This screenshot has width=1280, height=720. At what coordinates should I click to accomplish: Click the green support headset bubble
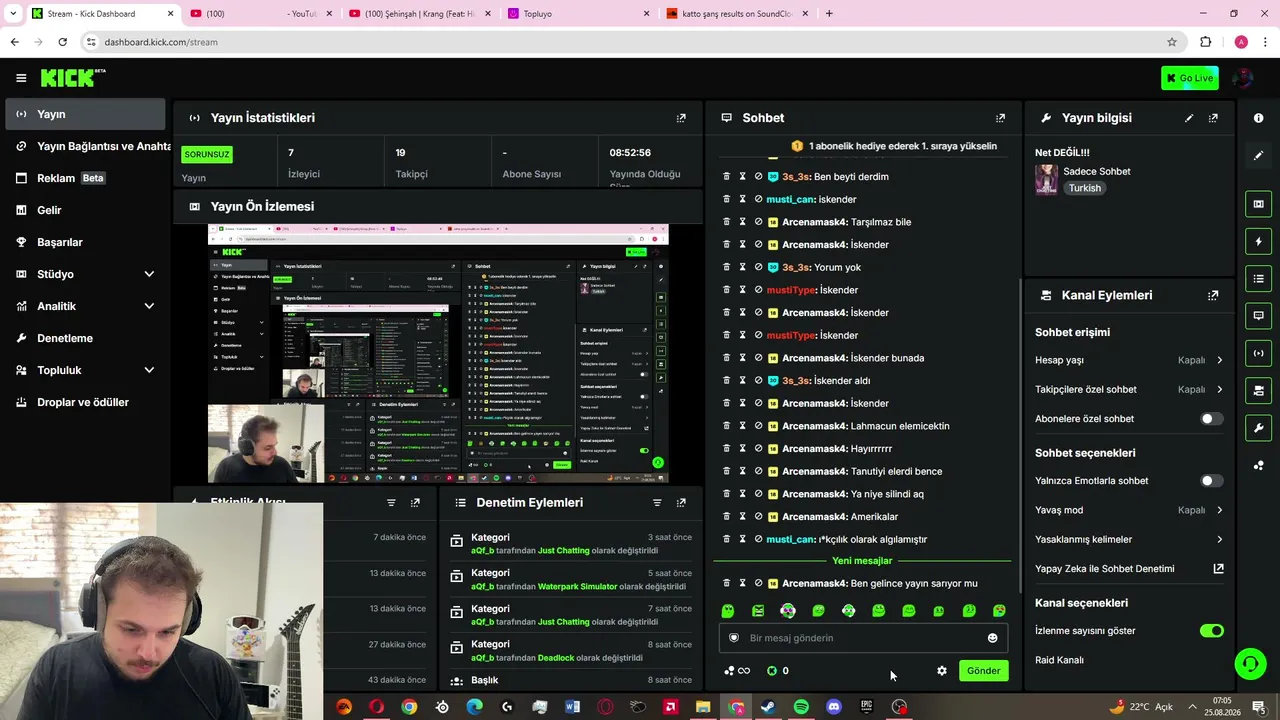pos(1249,663)
